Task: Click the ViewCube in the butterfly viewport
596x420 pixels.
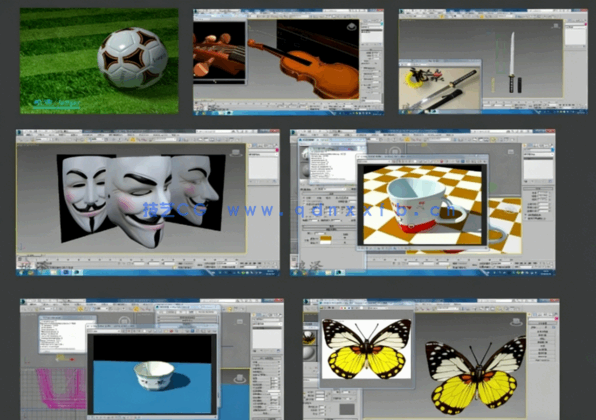Action: coord(516,322)
